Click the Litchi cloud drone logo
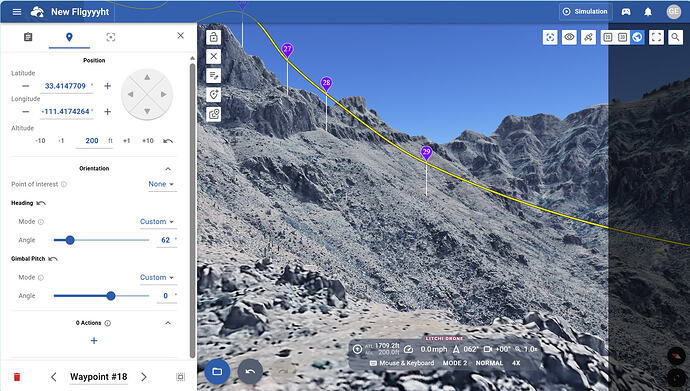 [37, 12]
